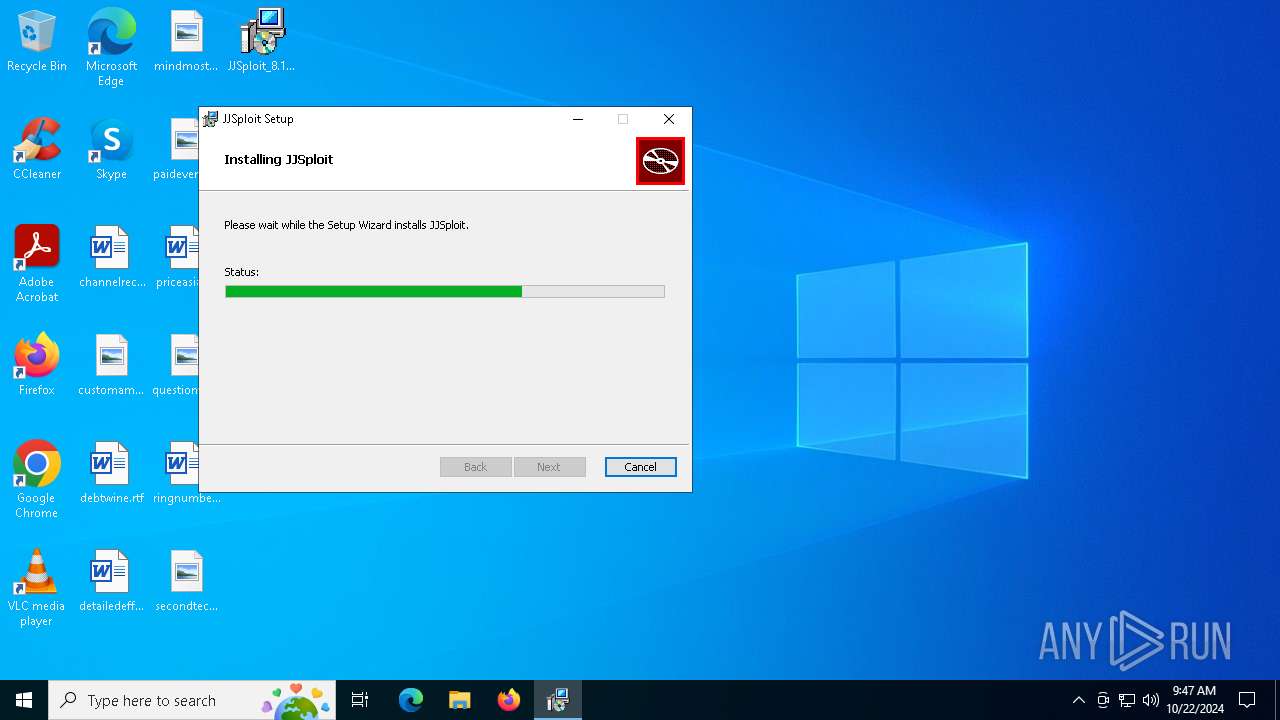The image size is (1280, 720).
Task: Open File Explorer from the taskbar
Action: coord(459,700)
